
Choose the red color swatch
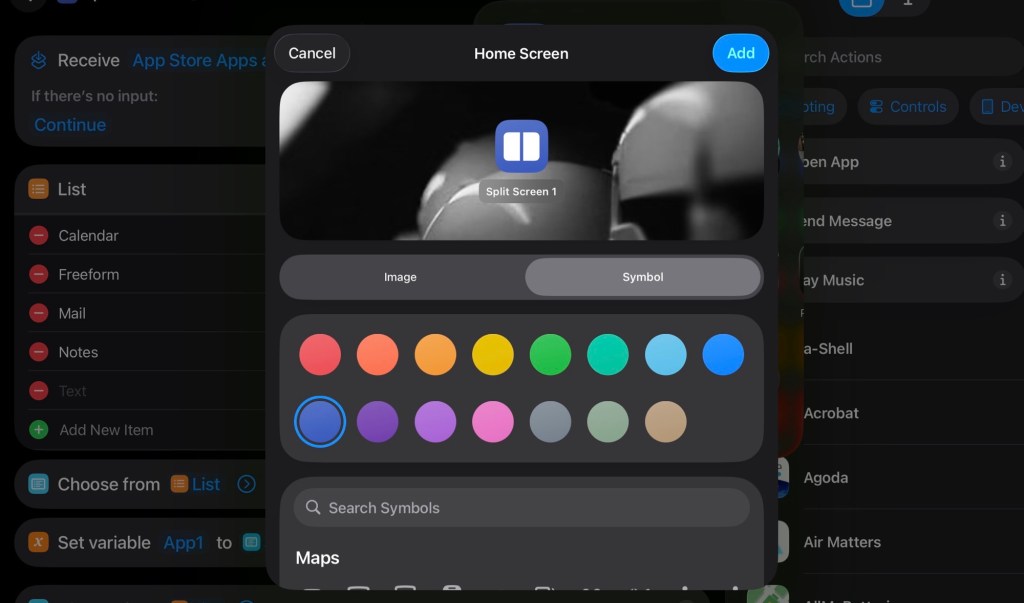pos(320,355)
